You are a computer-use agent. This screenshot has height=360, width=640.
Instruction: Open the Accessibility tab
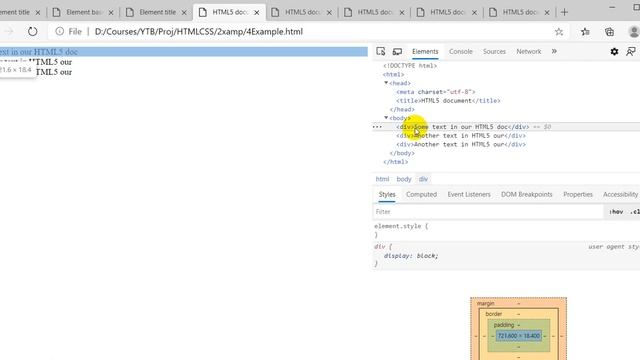click(x=620, y=194)
